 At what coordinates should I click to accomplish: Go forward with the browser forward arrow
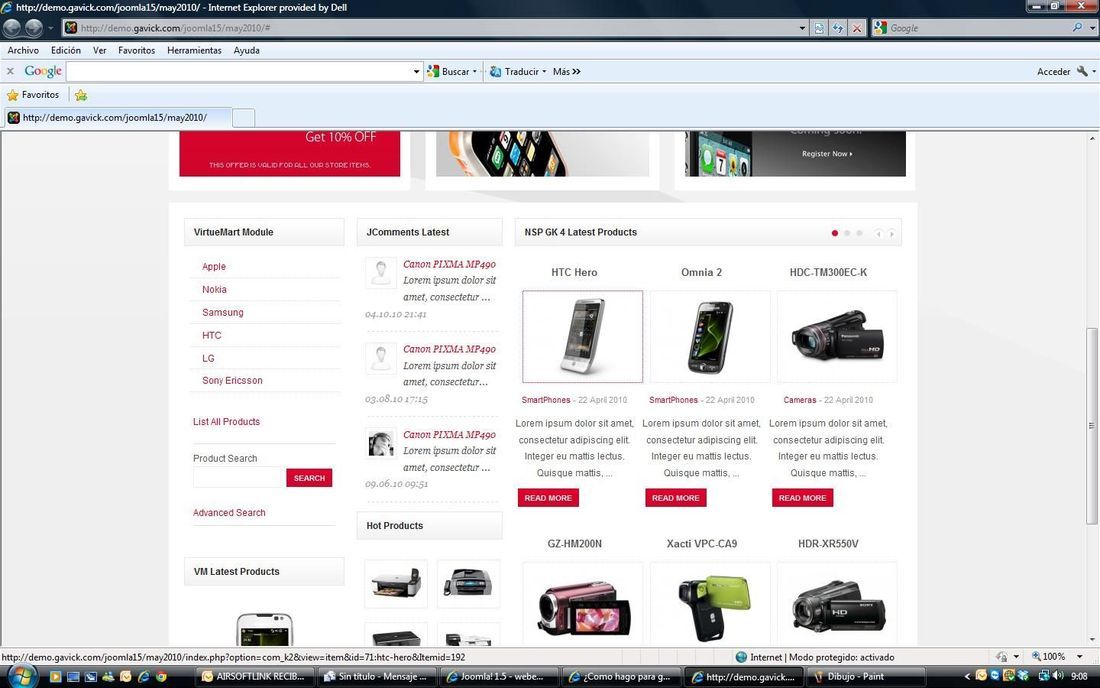pos(34,28)
